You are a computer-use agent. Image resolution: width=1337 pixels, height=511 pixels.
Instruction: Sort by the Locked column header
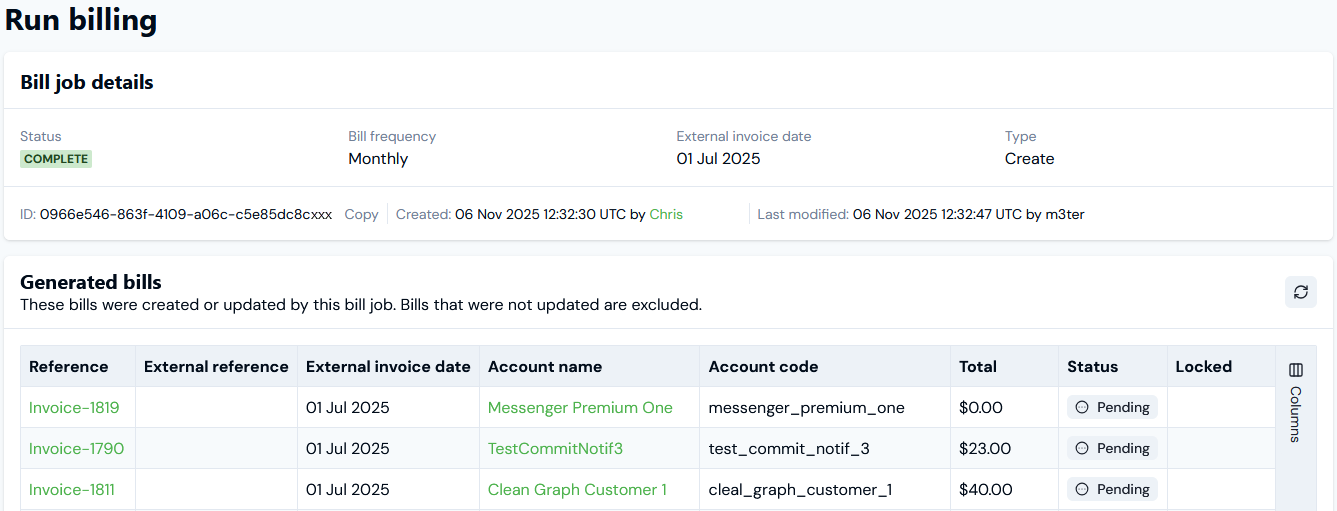point(1203,366)
